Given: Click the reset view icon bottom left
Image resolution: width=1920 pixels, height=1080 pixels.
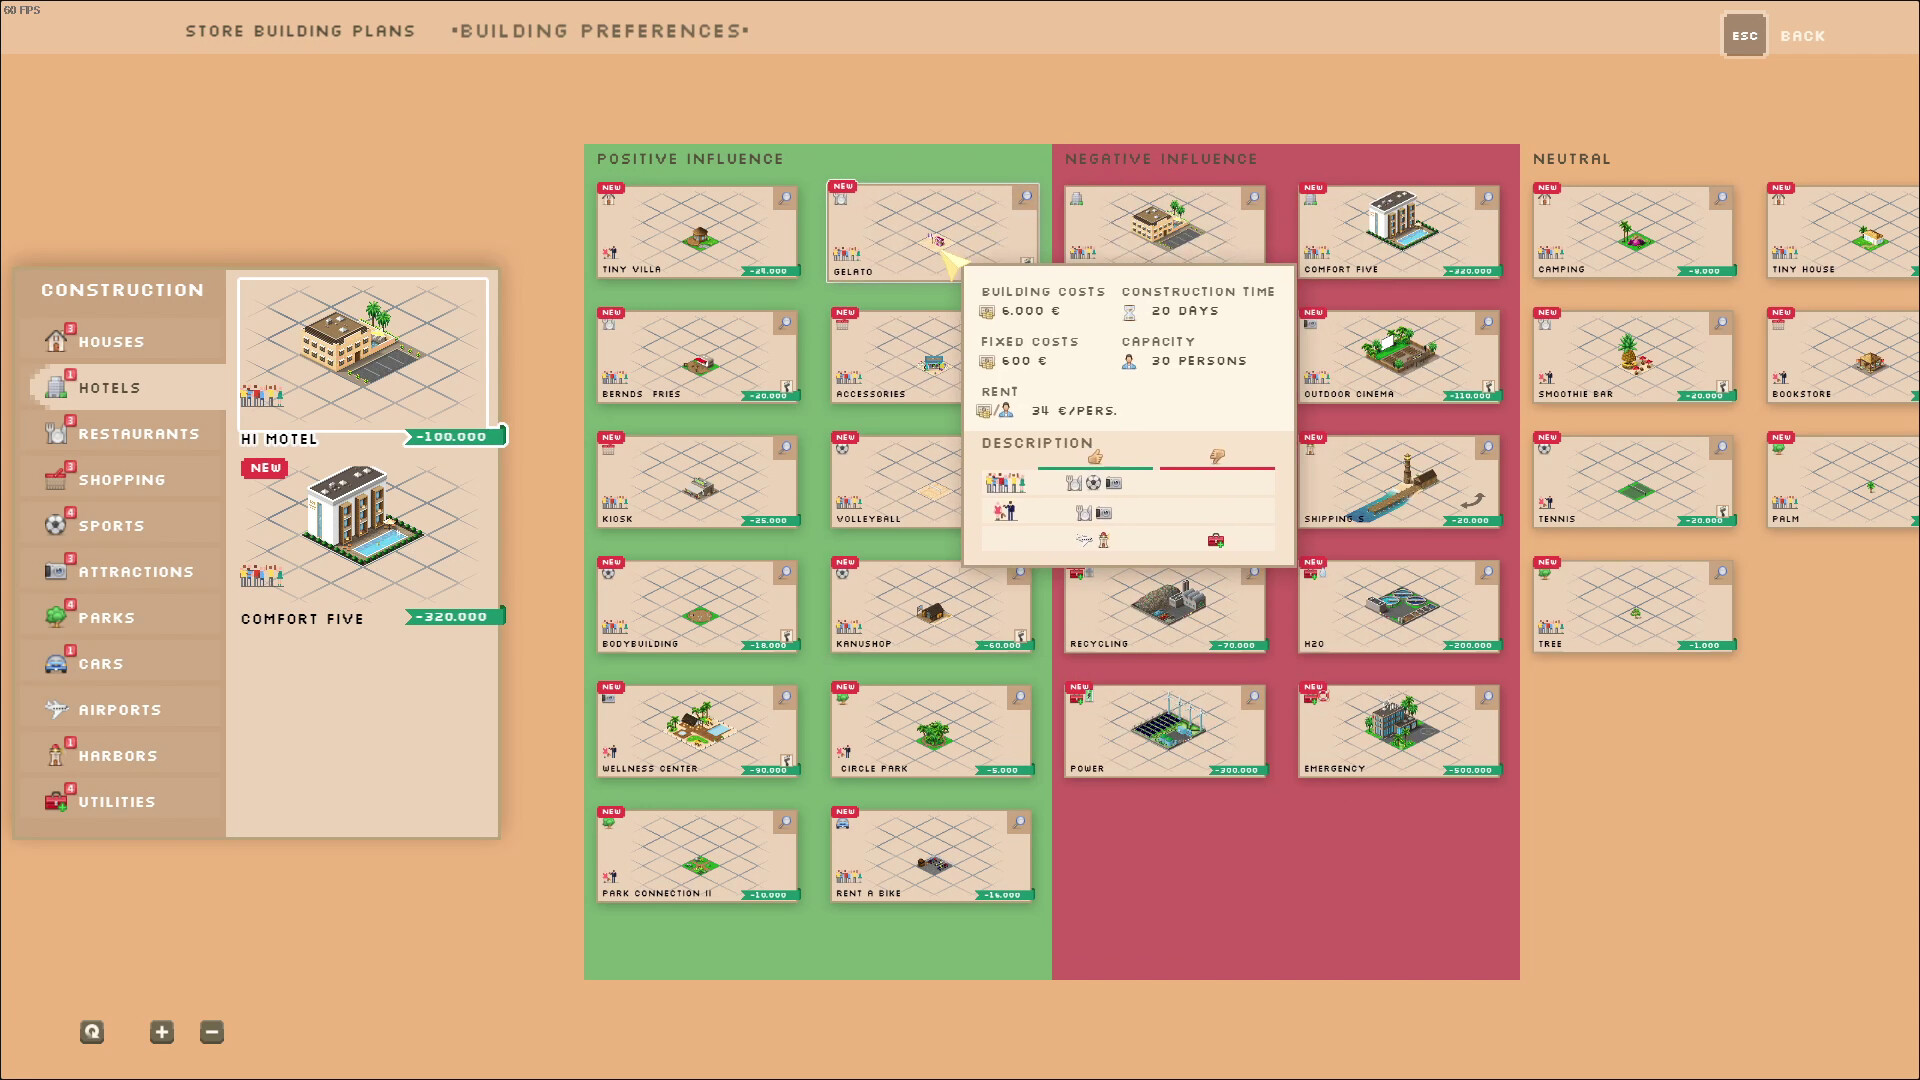Looking at the screenshot, I should [x=92, y=1032].
